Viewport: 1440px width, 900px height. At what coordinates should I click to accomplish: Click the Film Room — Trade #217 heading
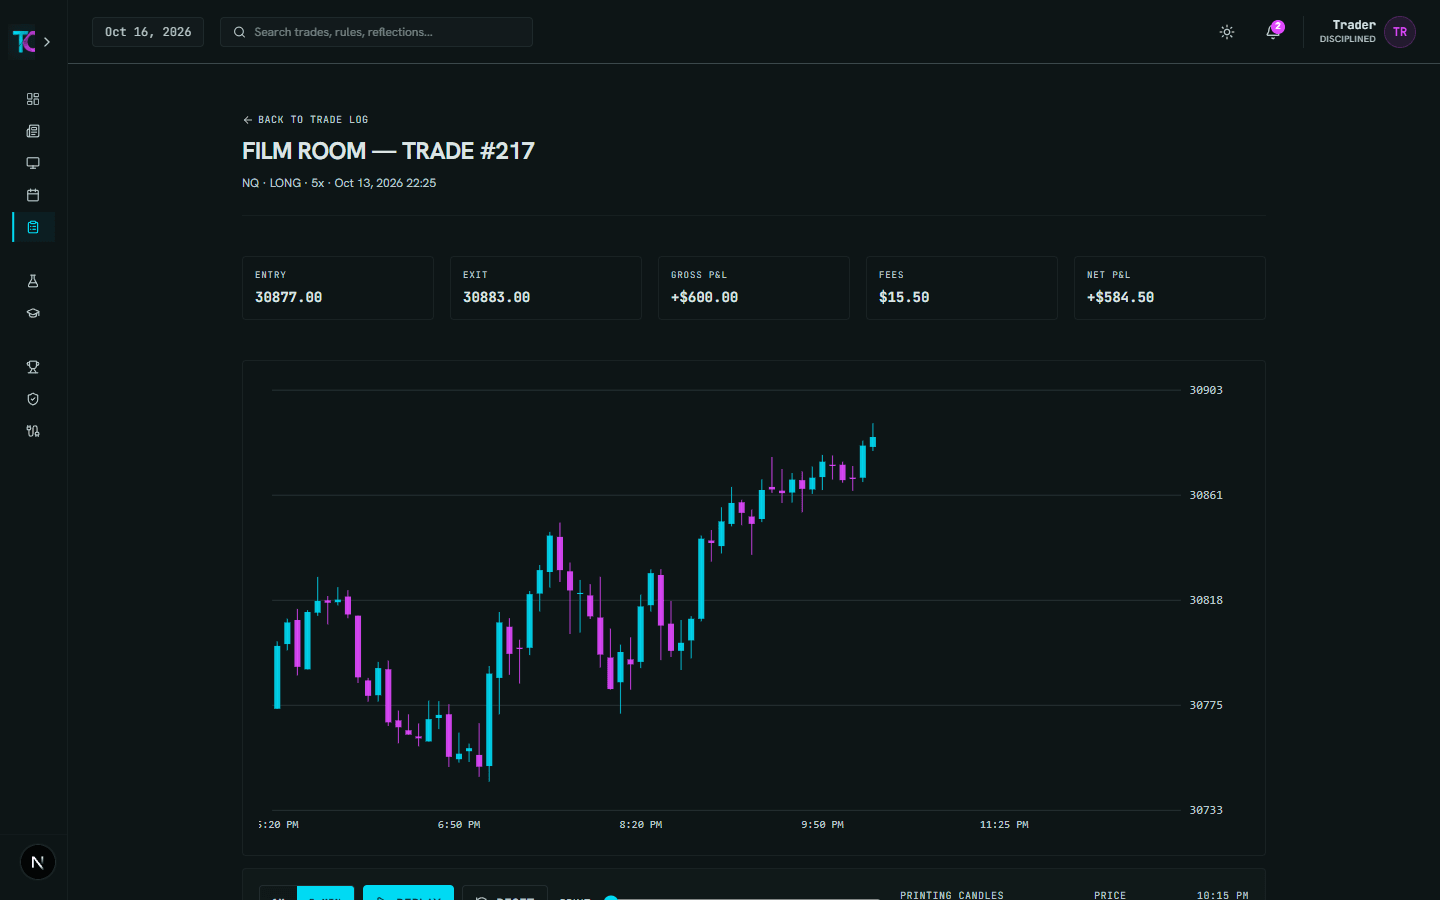click(388, 151)
